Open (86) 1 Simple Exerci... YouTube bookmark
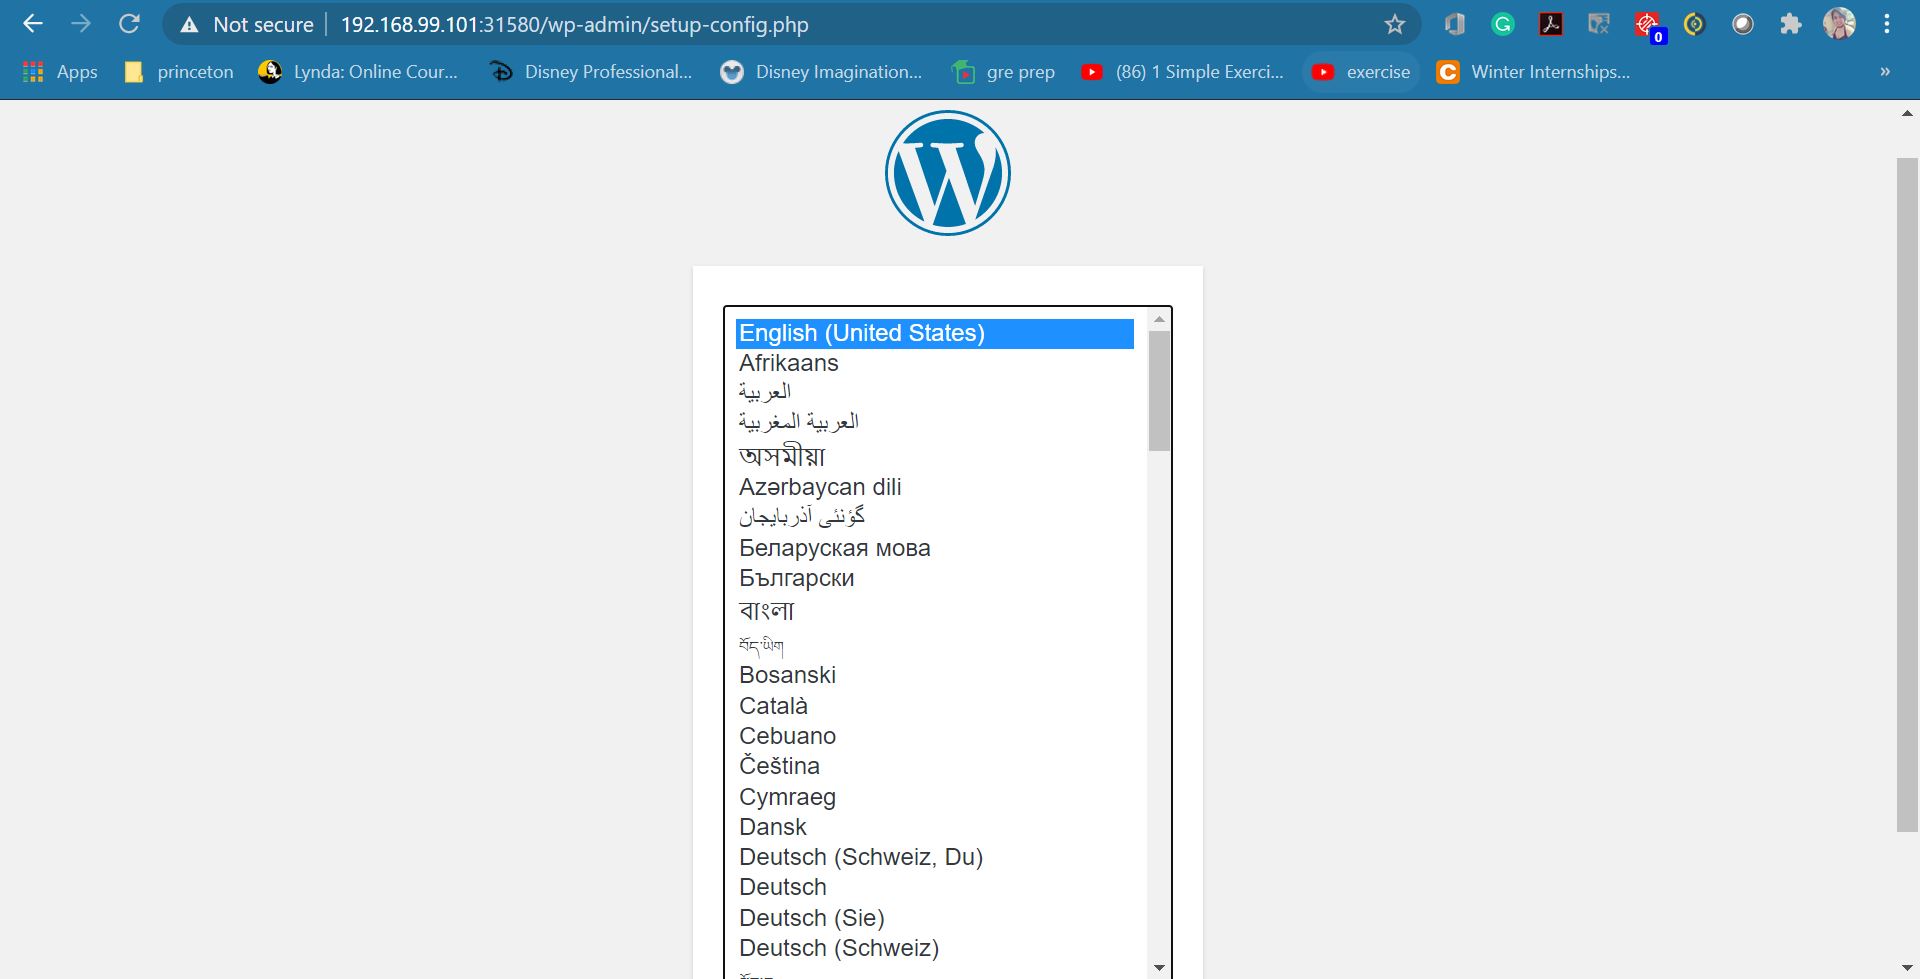This screenshot has height=979, width=1920. [1183, 72]
